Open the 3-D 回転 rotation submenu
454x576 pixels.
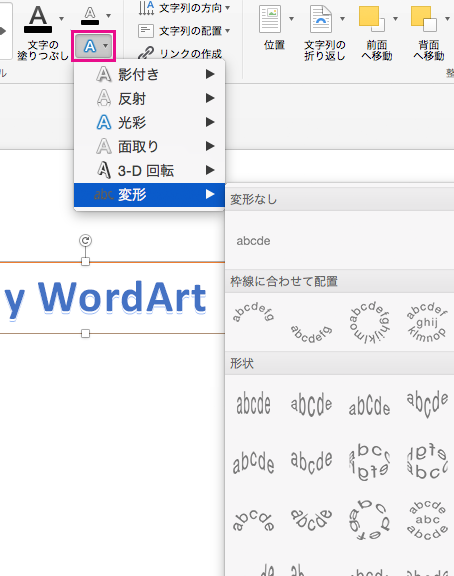tap(149, 170)
